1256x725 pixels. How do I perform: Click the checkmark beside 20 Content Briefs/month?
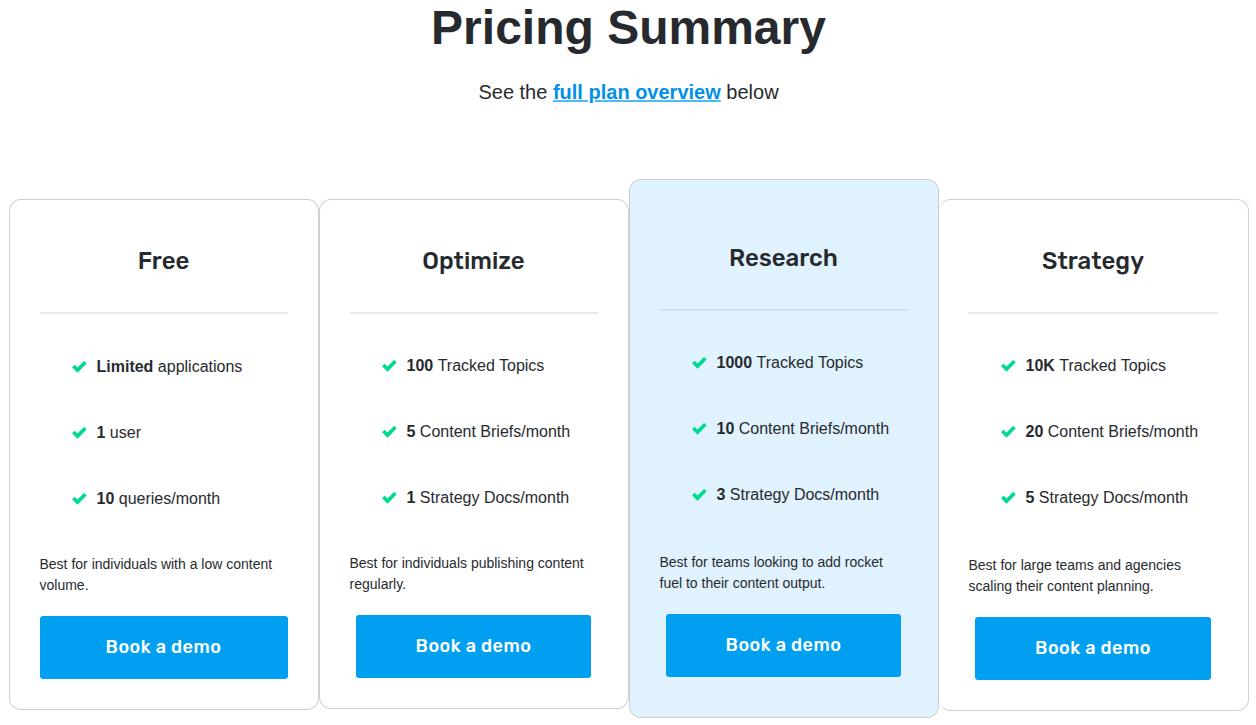[x=1009, y=432]
